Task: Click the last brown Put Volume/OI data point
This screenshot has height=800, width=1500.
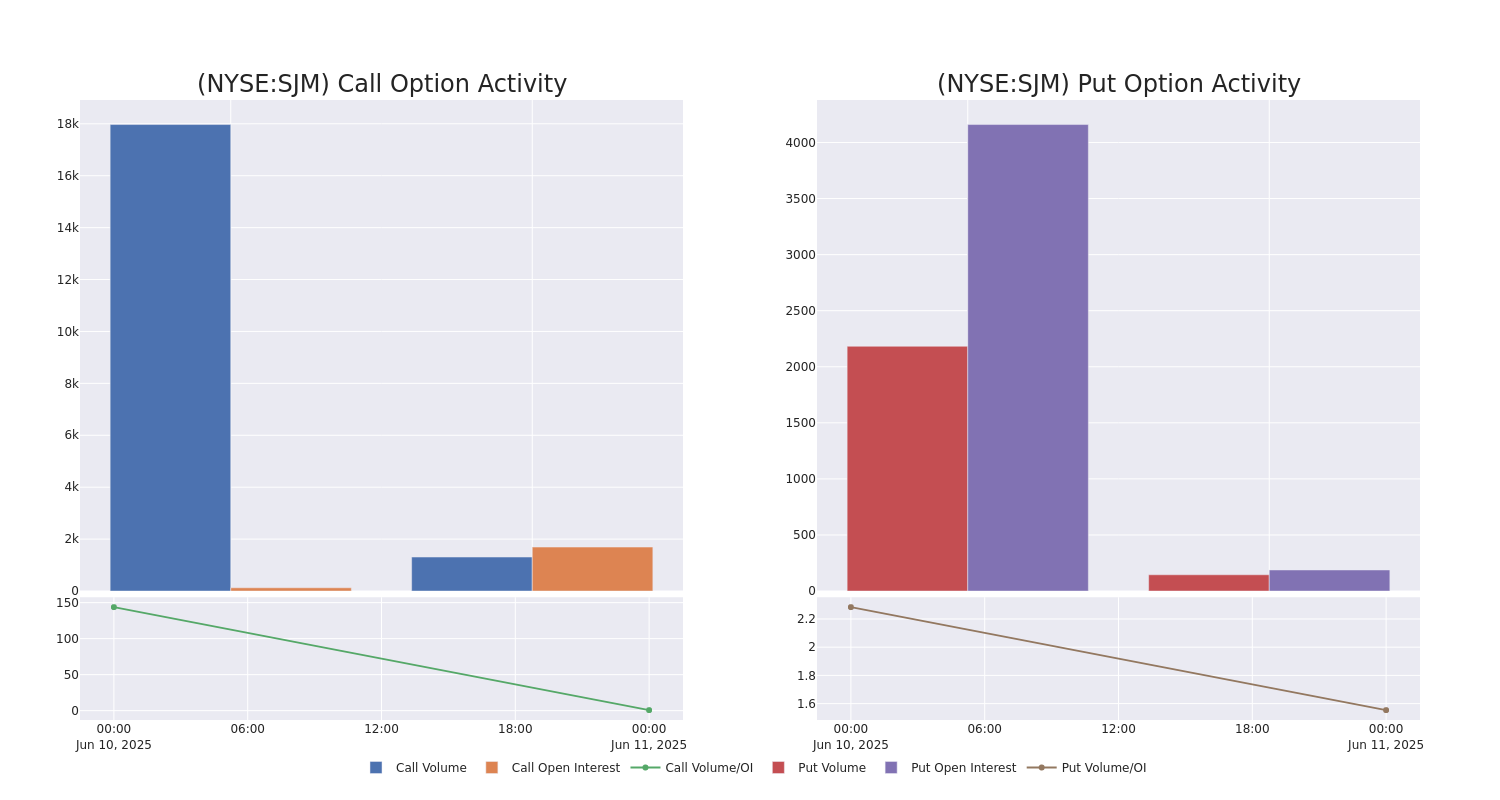Action: (1385, 710)
